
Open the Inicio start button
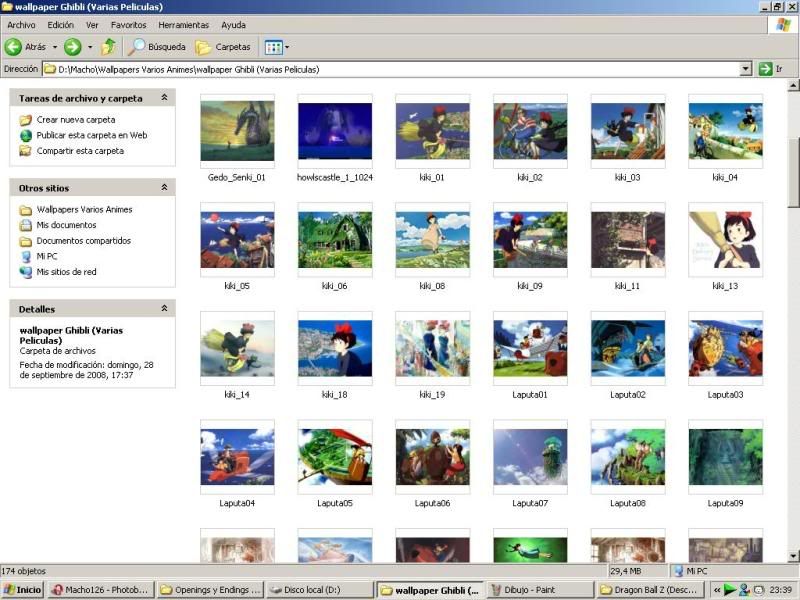tap(22, 590)
